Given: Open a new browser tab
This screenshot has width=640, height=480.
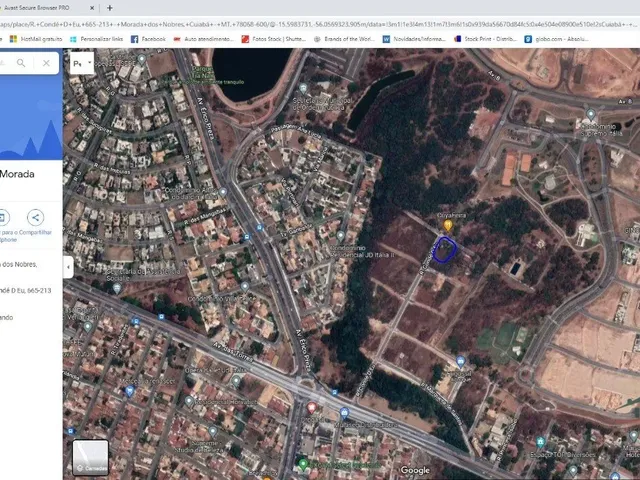Looking at the screenshot, I should coord(109,8).
